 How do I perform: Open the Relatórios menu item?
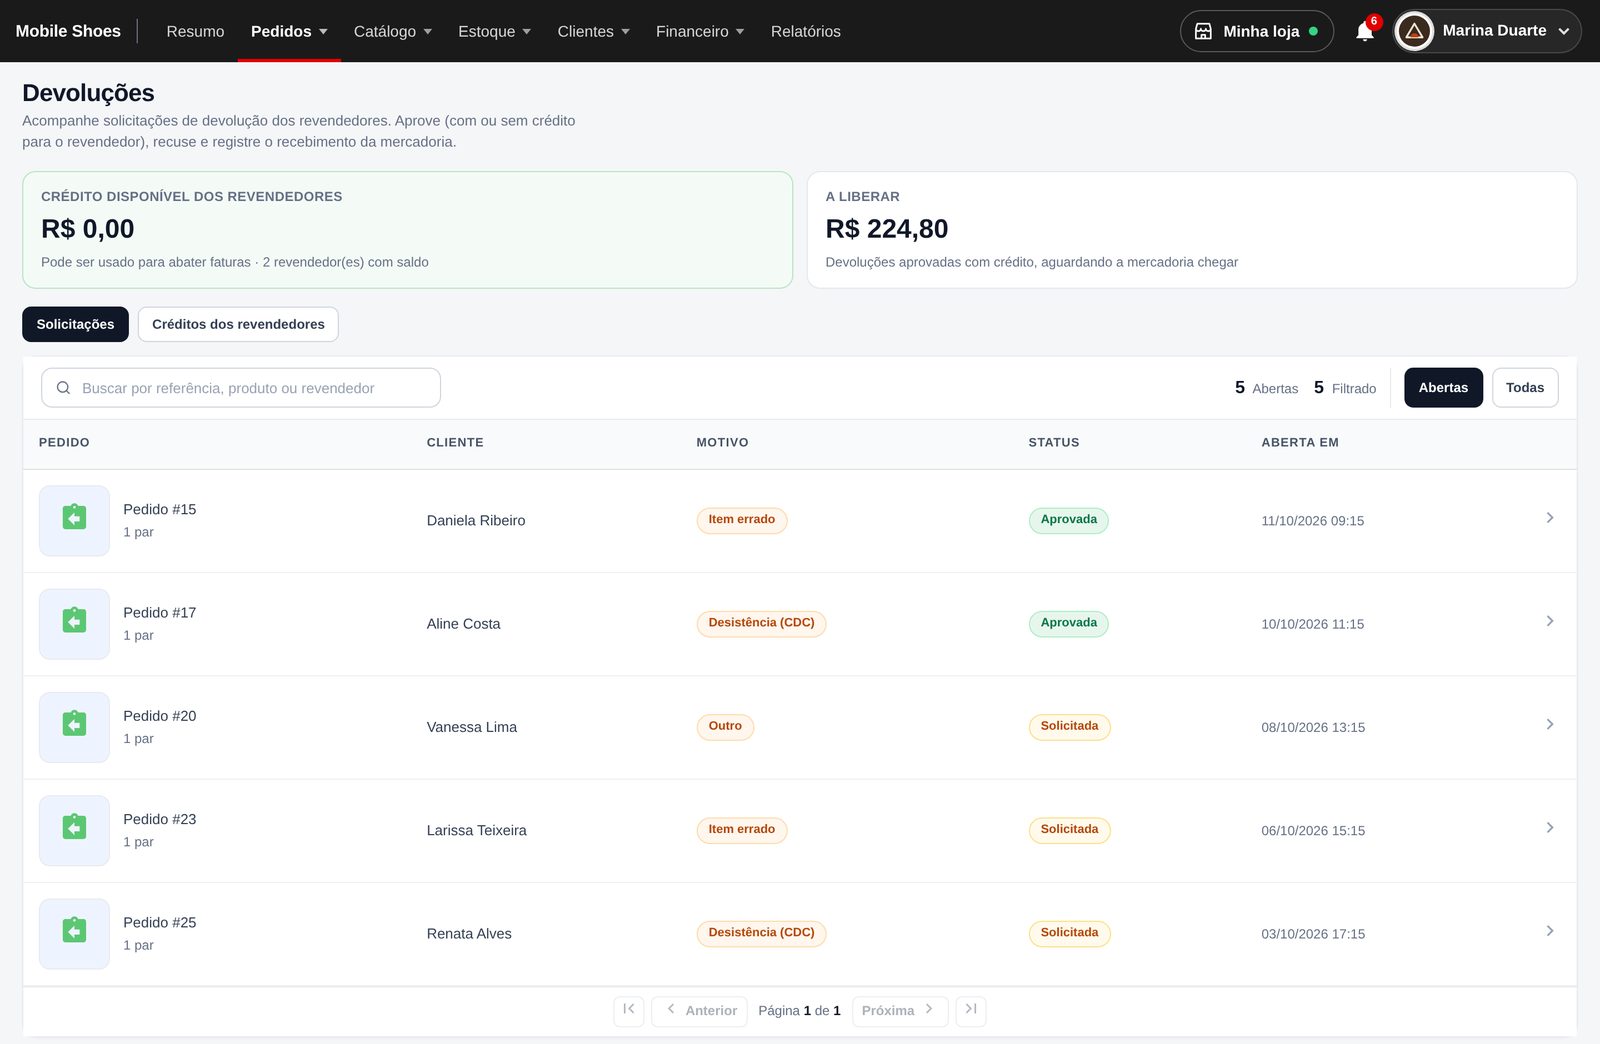pos(805,31)
